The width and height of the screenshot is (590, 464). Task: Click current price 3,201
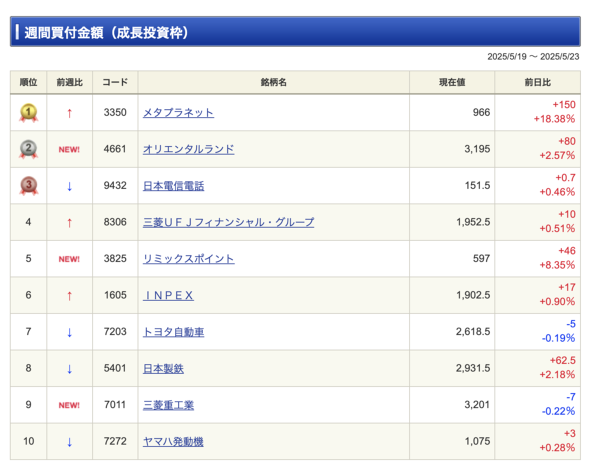[x=477, y=404]
